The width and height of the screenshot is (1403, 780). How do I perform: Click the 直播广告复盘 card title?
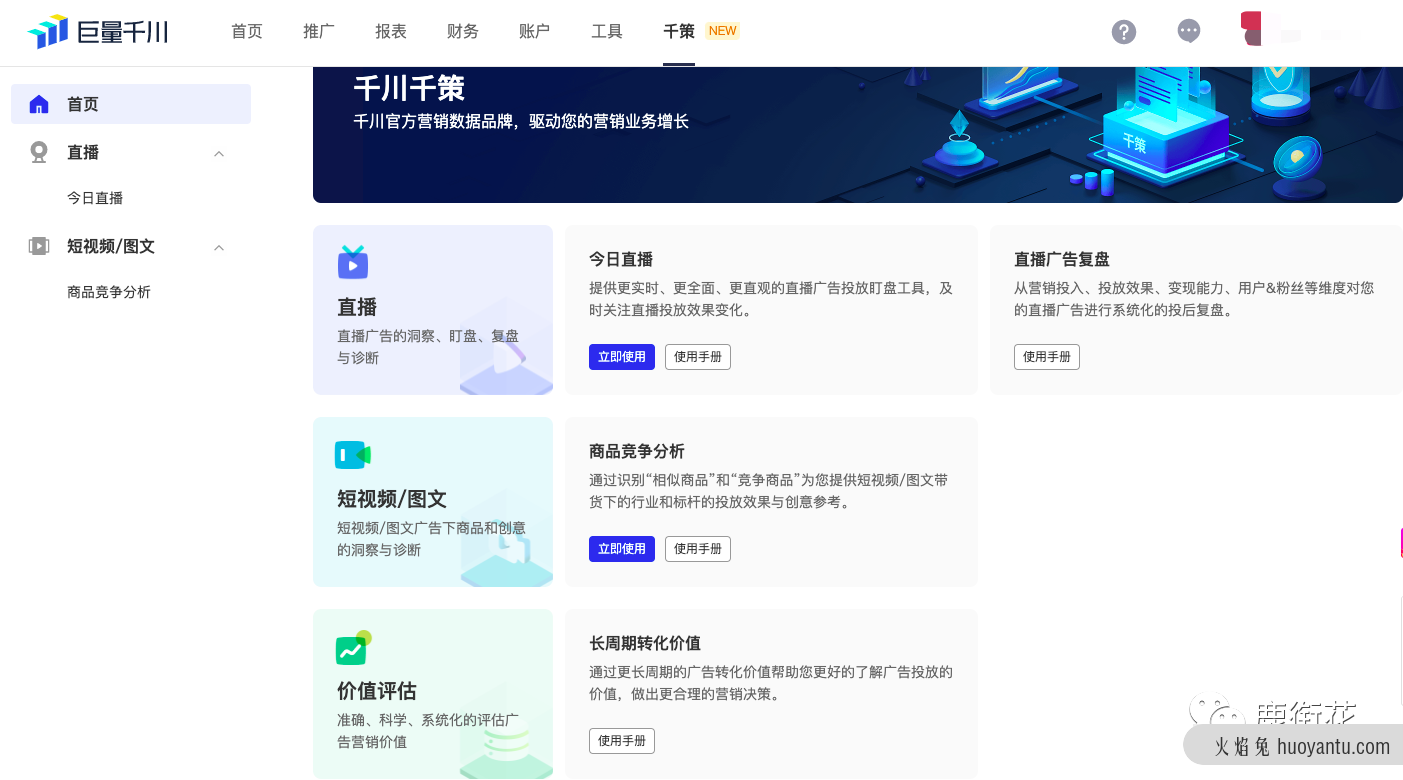1062,259
